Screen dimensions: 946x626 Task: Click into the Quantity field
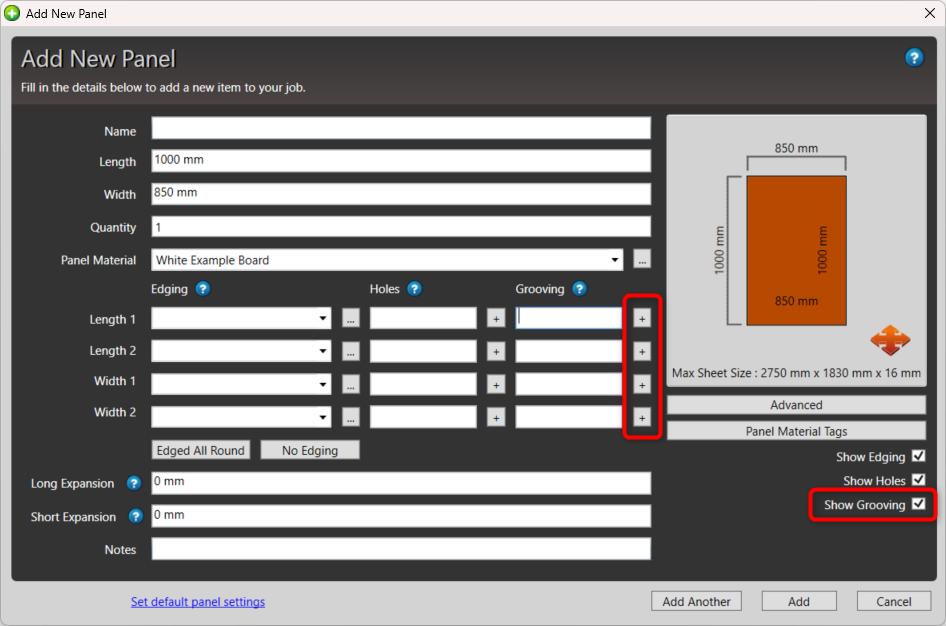(401, 227)
